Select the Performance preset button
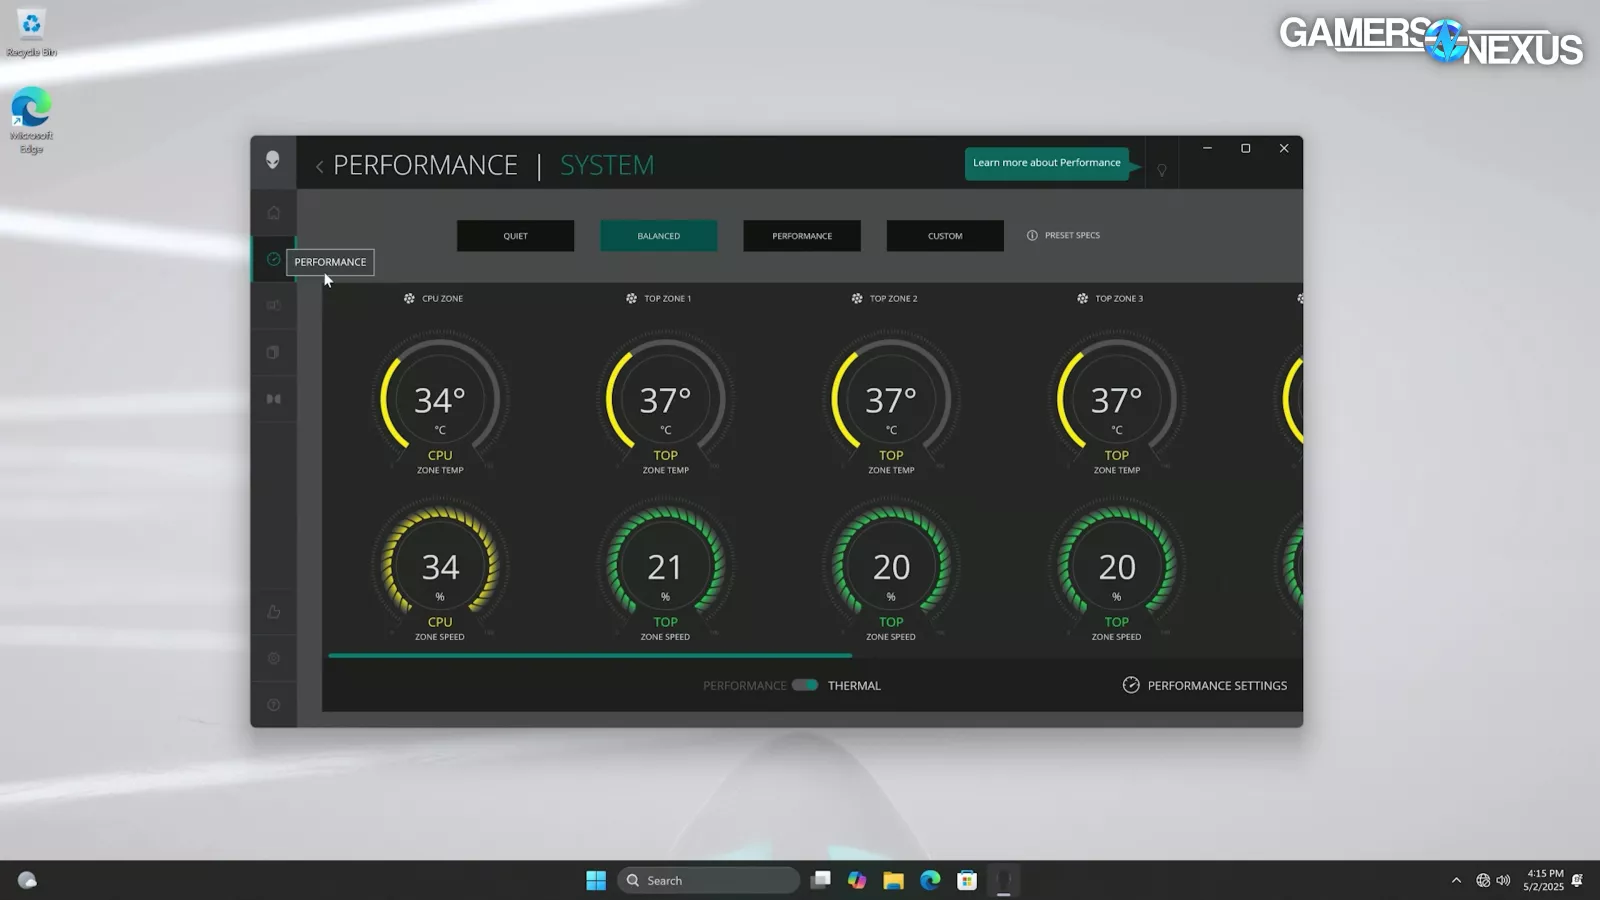The image size is (1600, 900). pyautogui.click(x=801, y=236)
